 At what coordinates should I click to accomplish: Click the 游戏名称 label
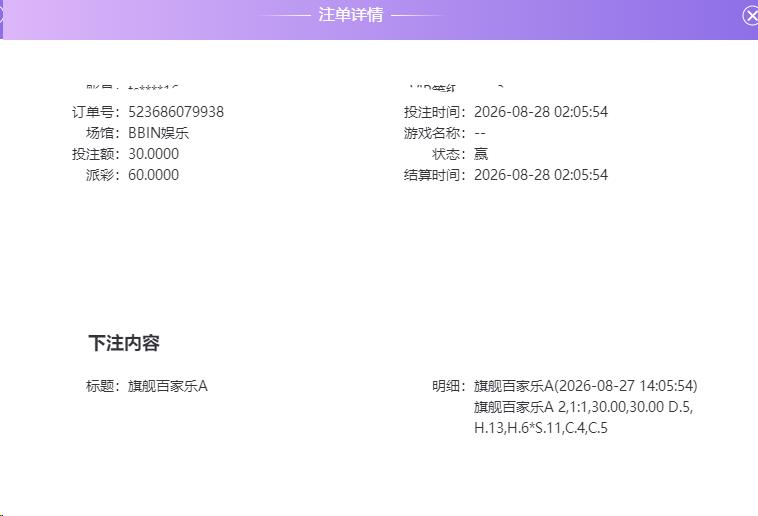(435, 133)
